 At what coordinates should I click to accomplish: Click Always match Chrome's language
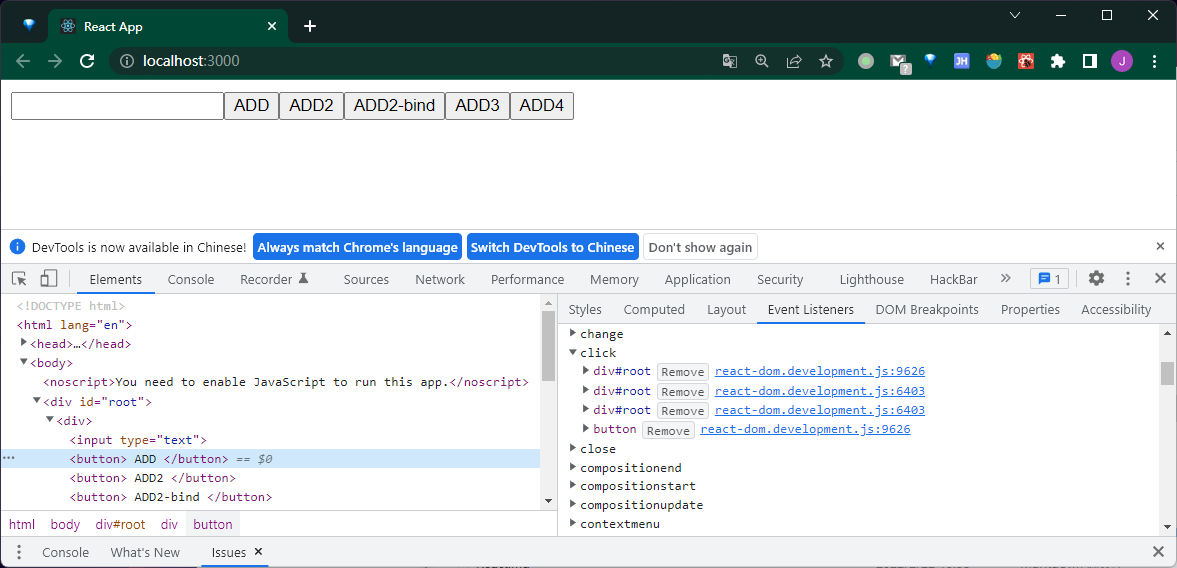pyautogui.click(x=358, y=247)
